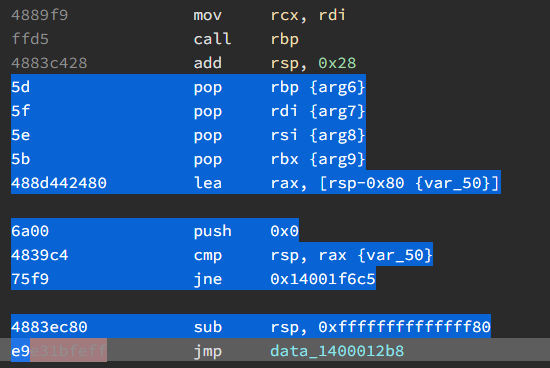
Task: Follow the jne 0x14001f6c5 address
Action: [323, 279]
